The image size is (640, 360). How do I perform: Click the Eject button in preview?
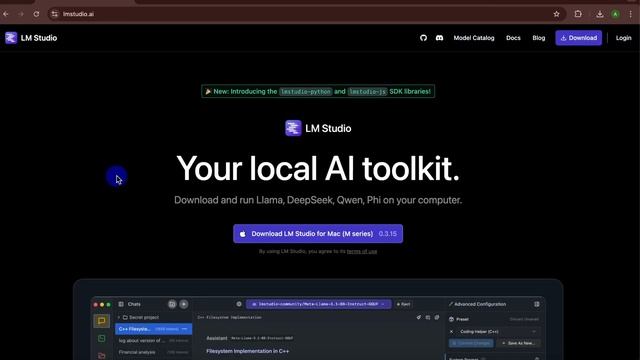403,304
